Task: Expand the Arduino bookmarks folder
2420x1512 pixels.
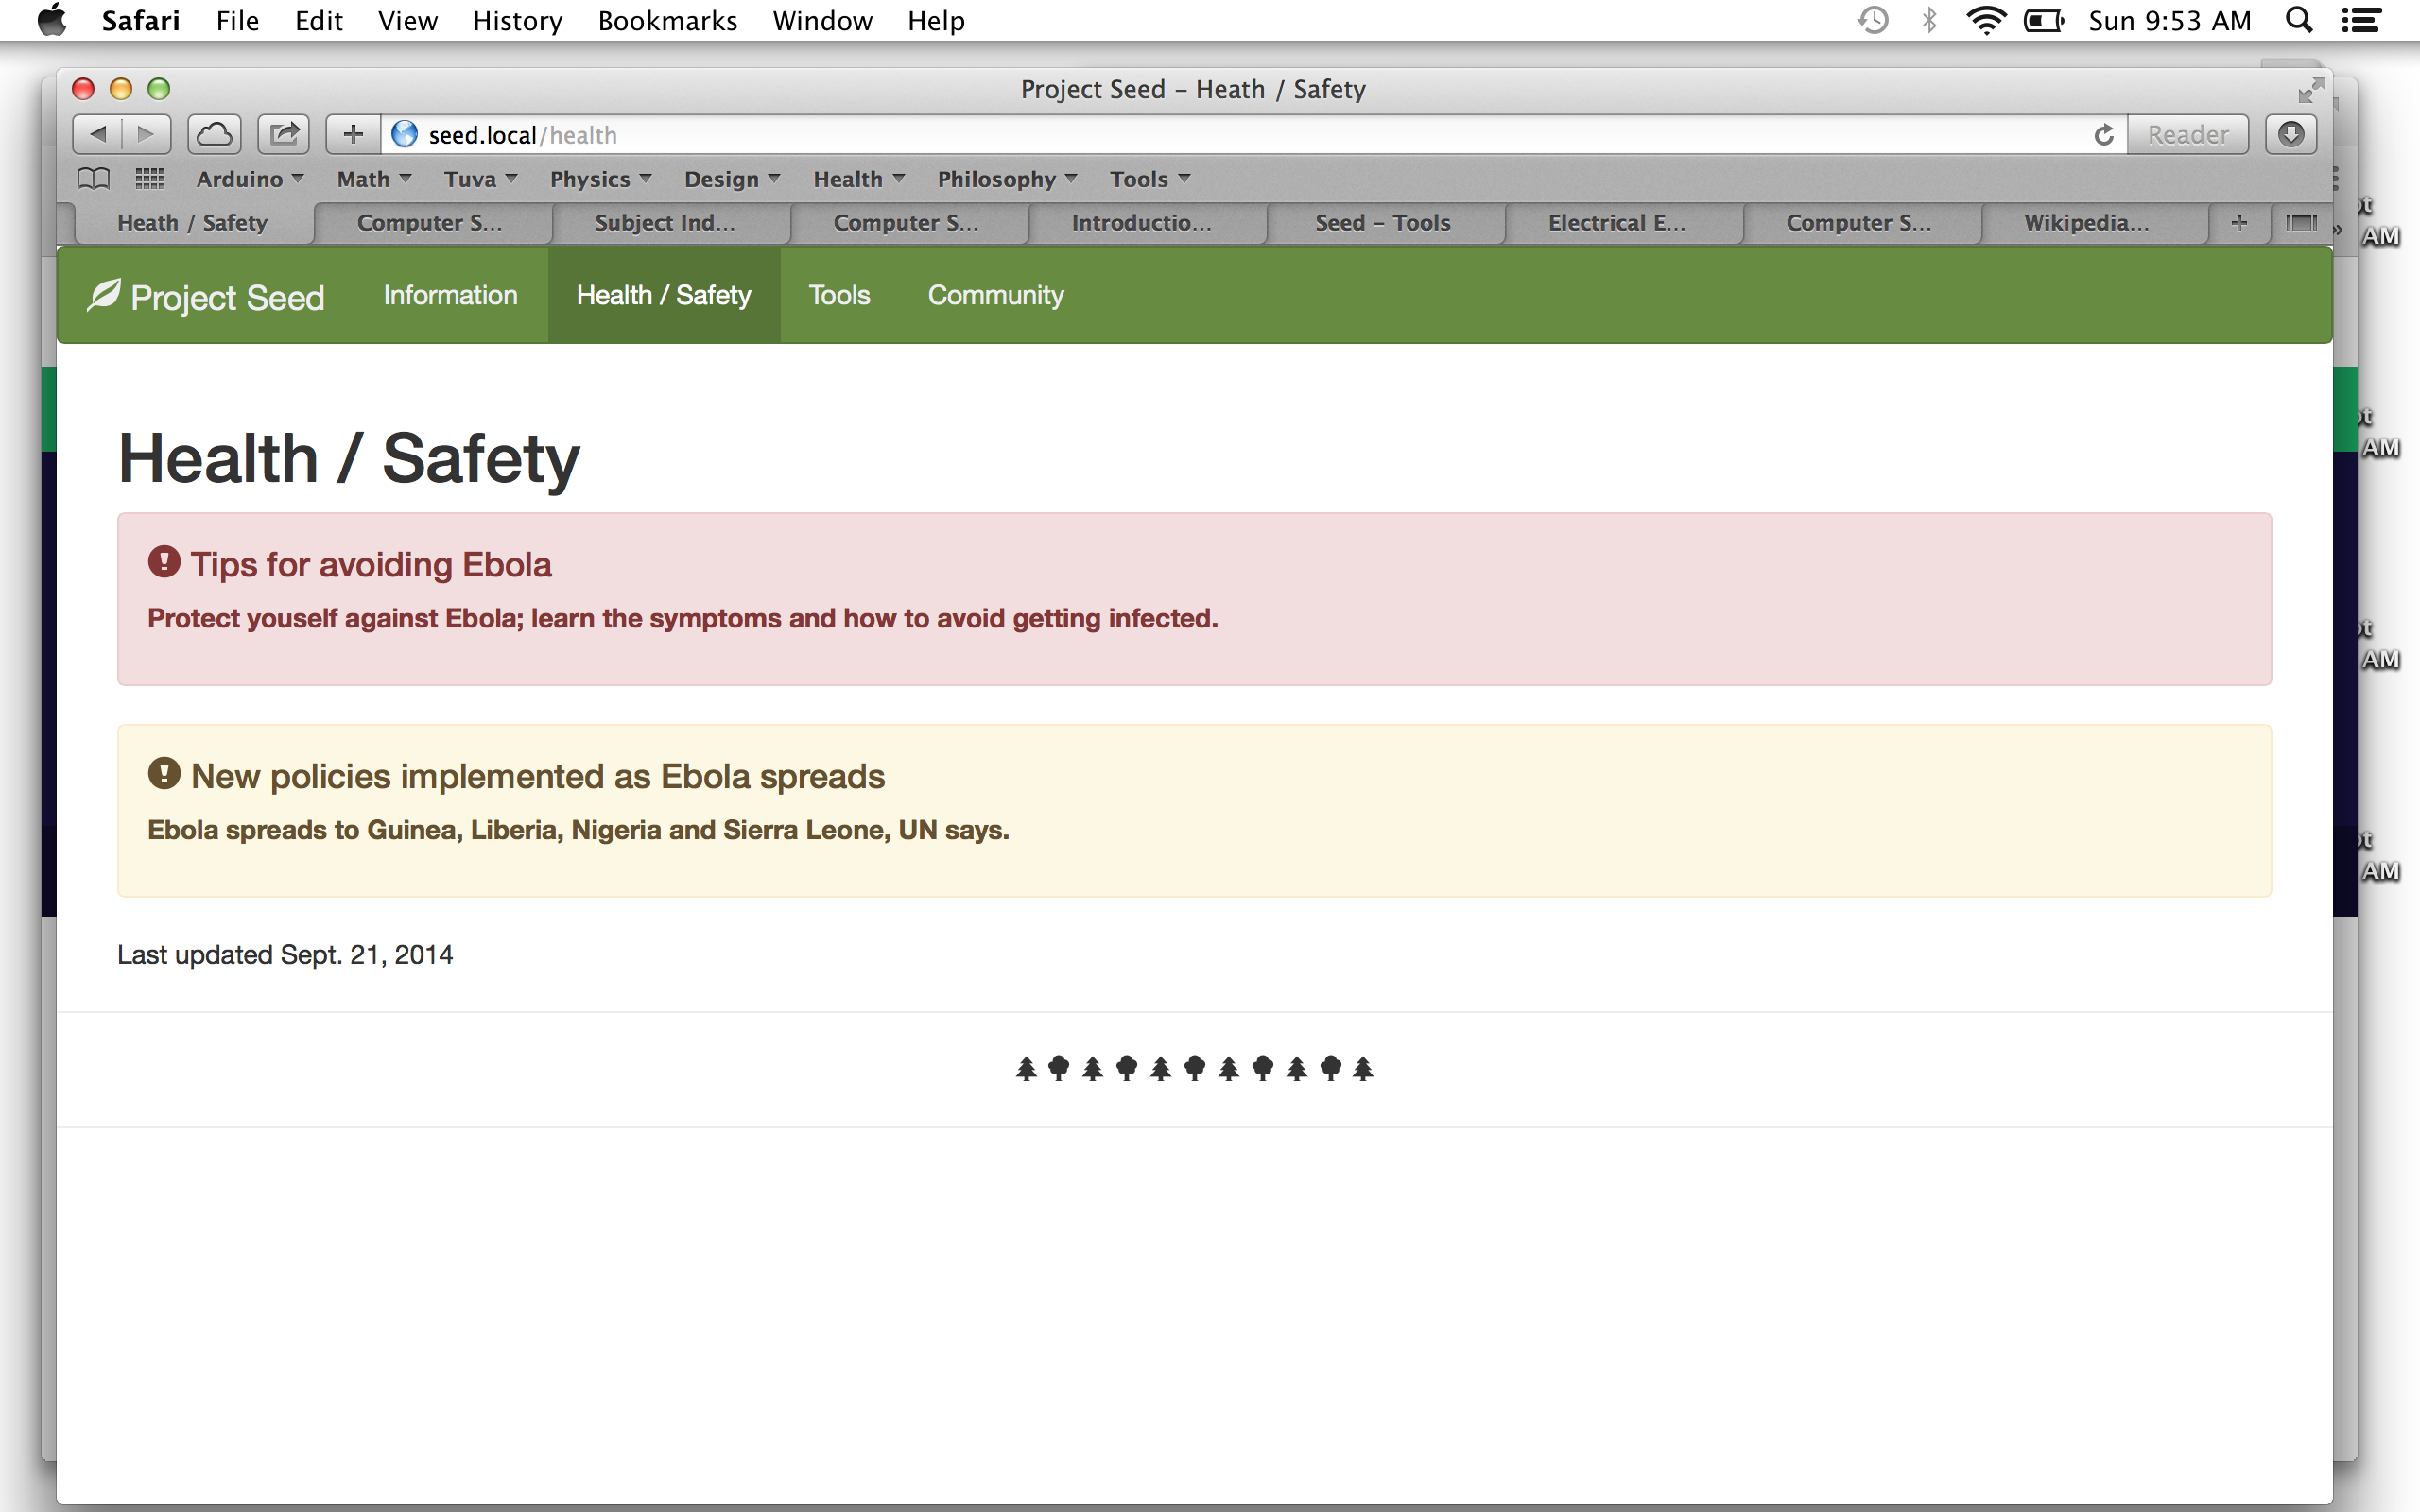Action: 249,179
